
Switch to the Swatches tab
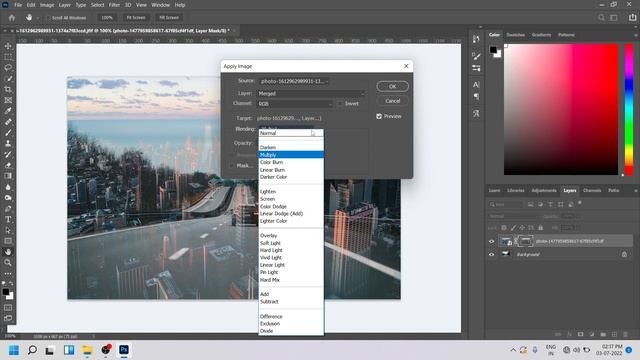(516, 35)
